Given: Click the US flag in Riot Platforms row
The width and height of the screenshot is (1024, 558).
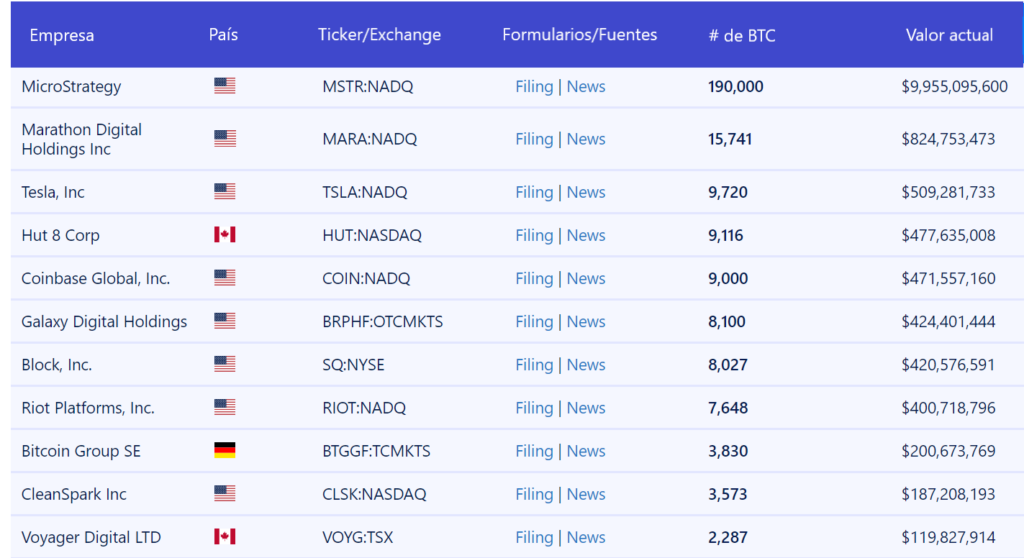Looking at the screenshot, I should 225,407.
